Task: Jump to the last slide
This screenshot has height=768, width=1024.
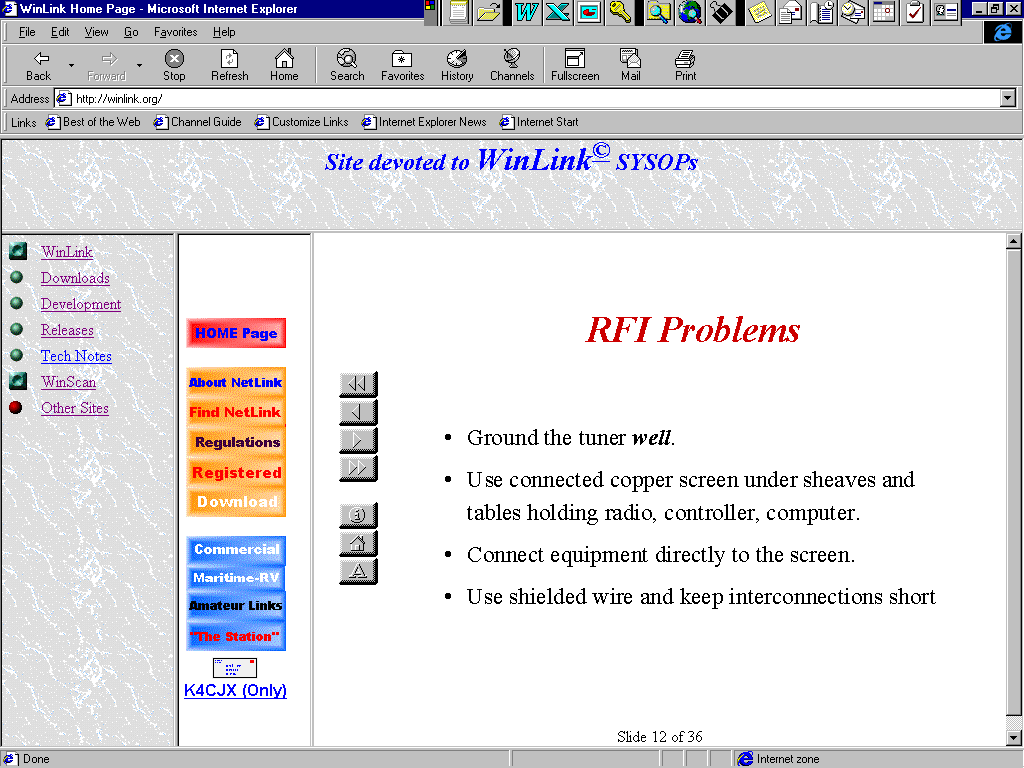Action: pyautogui.click(x=358, y=469)
